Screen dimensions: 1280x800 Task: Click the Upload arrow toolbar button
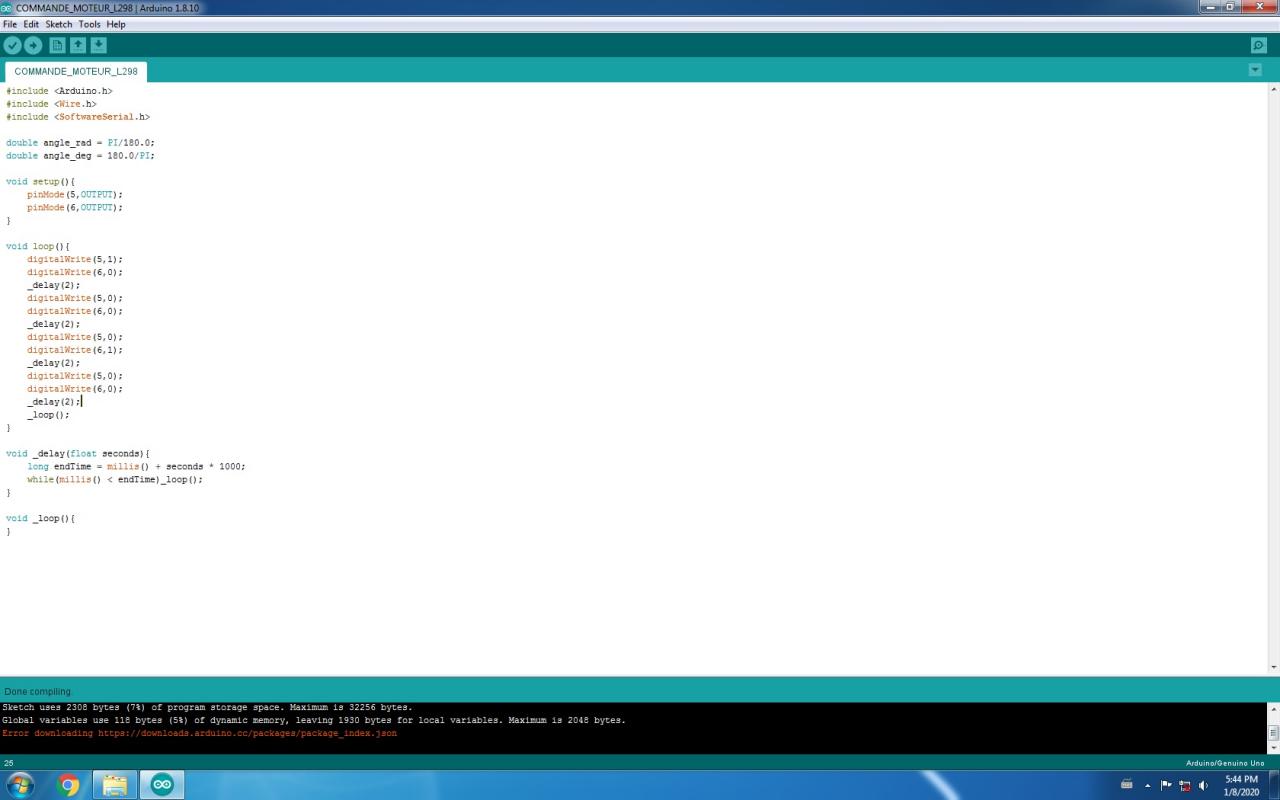coord(33,45)
